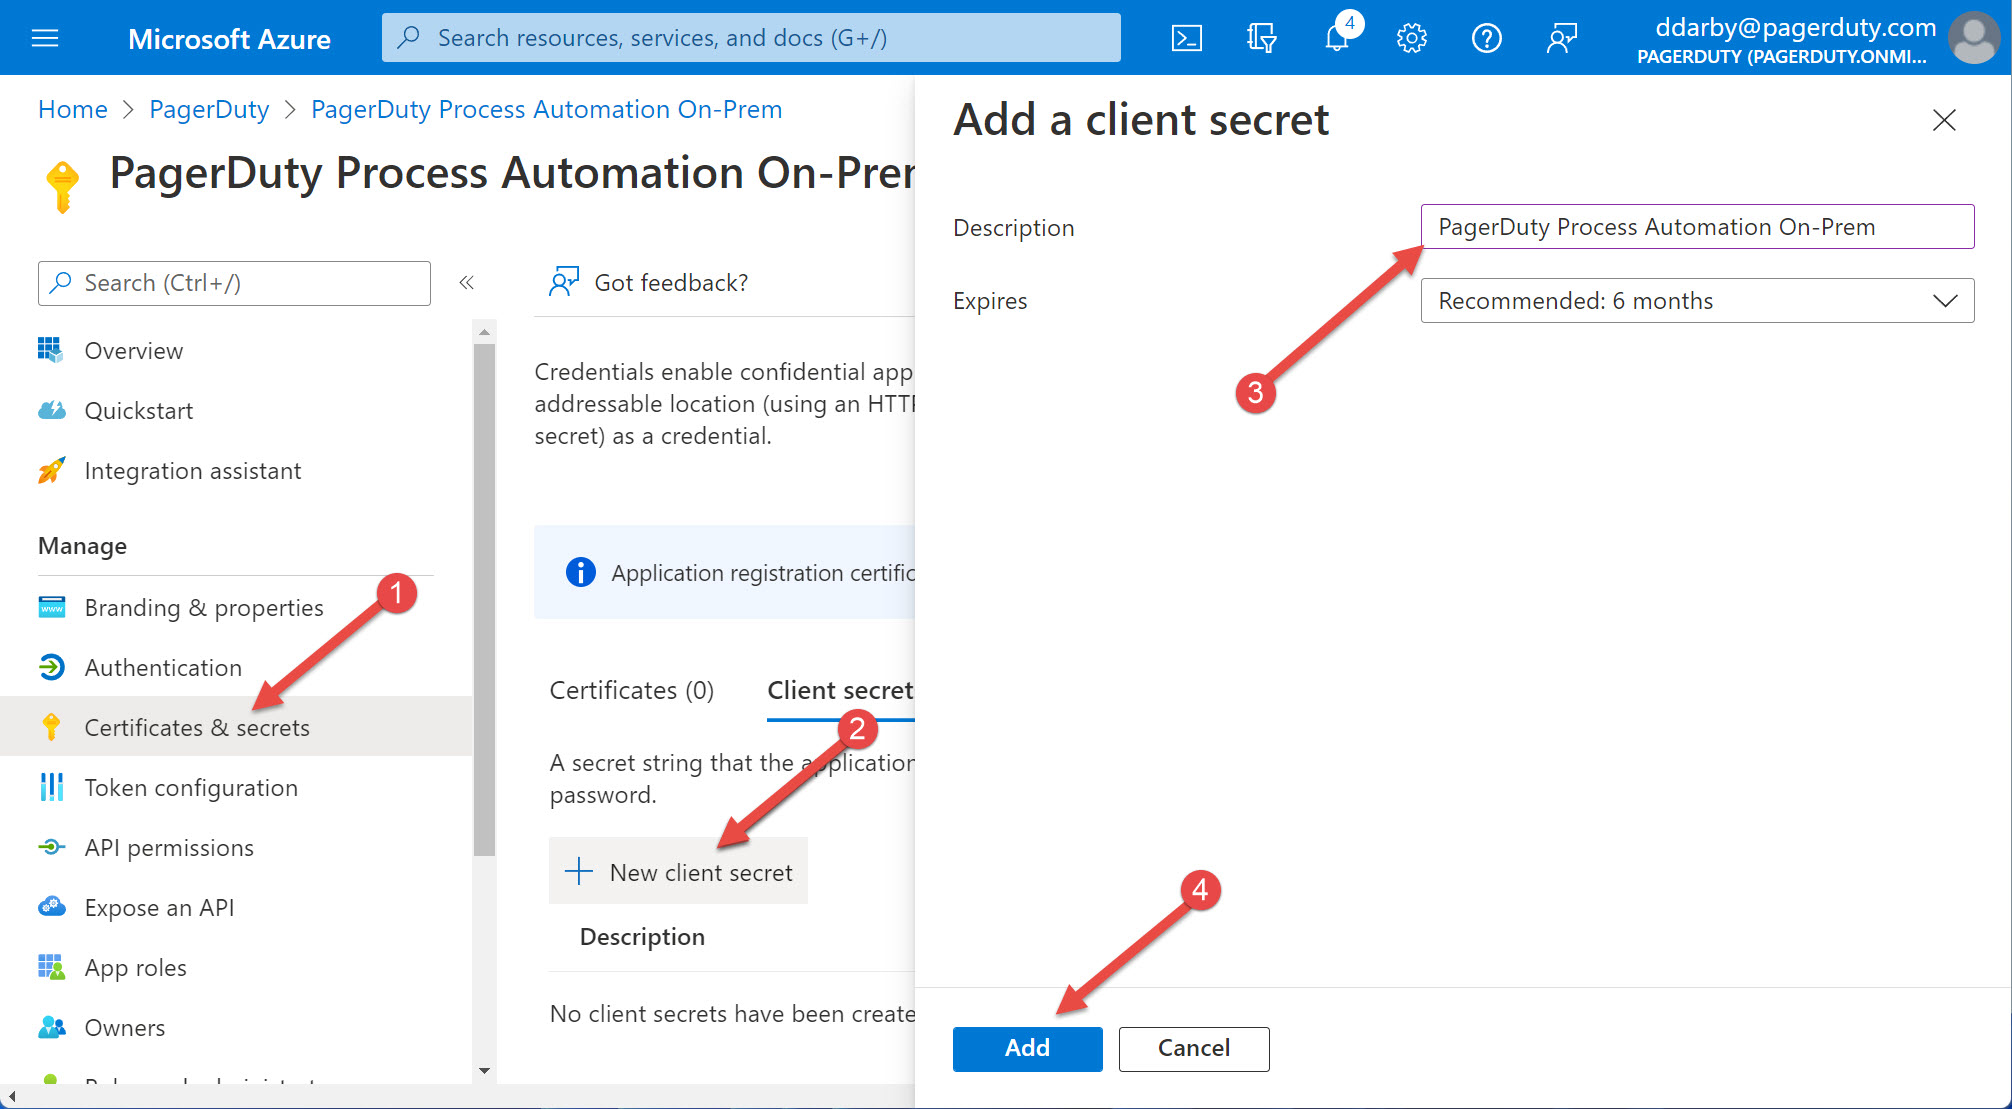Click the Overview grid icon
The width and height of the screenshot is (2012, 1109).
coord(51,350)
